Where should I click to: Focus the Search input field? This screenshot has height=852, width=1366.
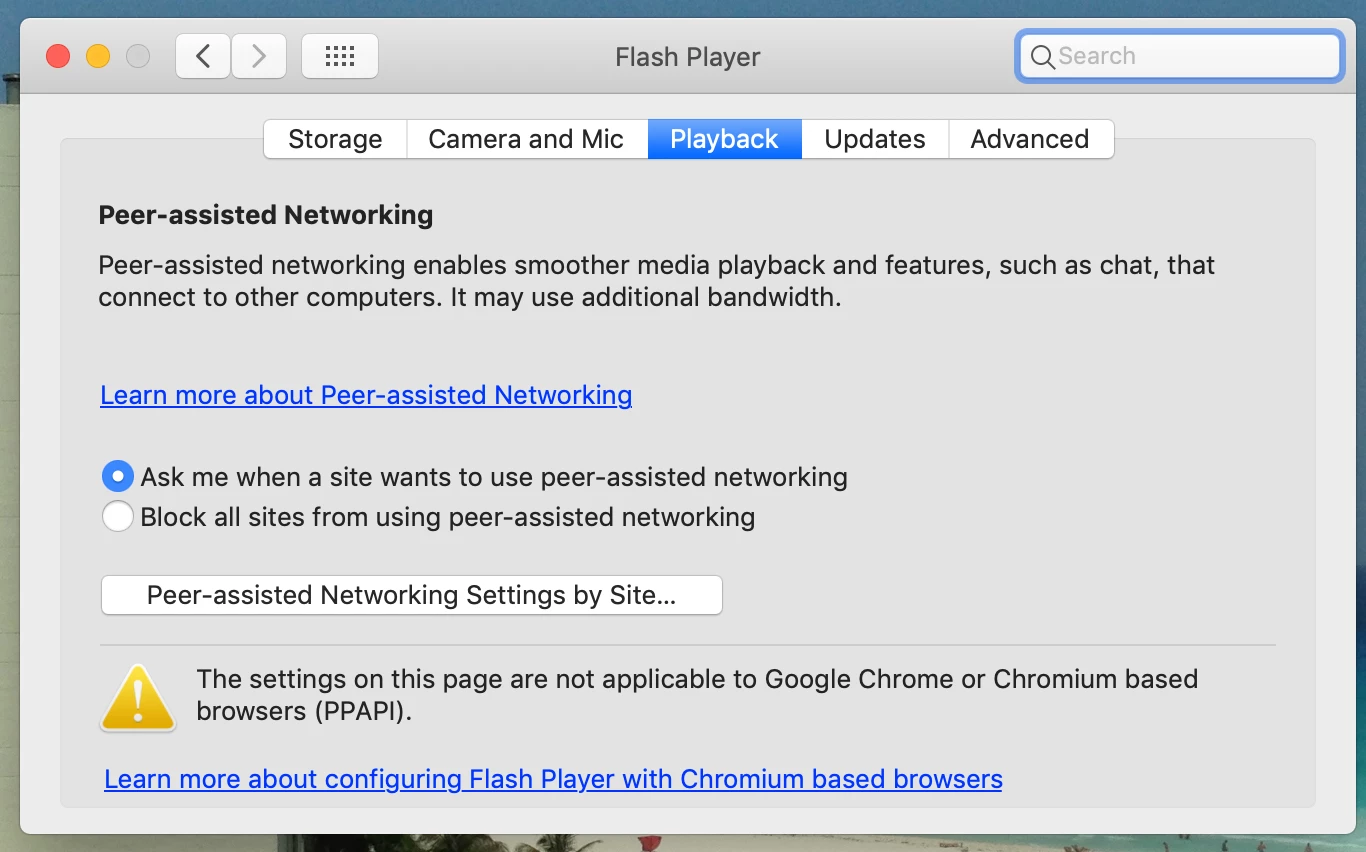1179,56
